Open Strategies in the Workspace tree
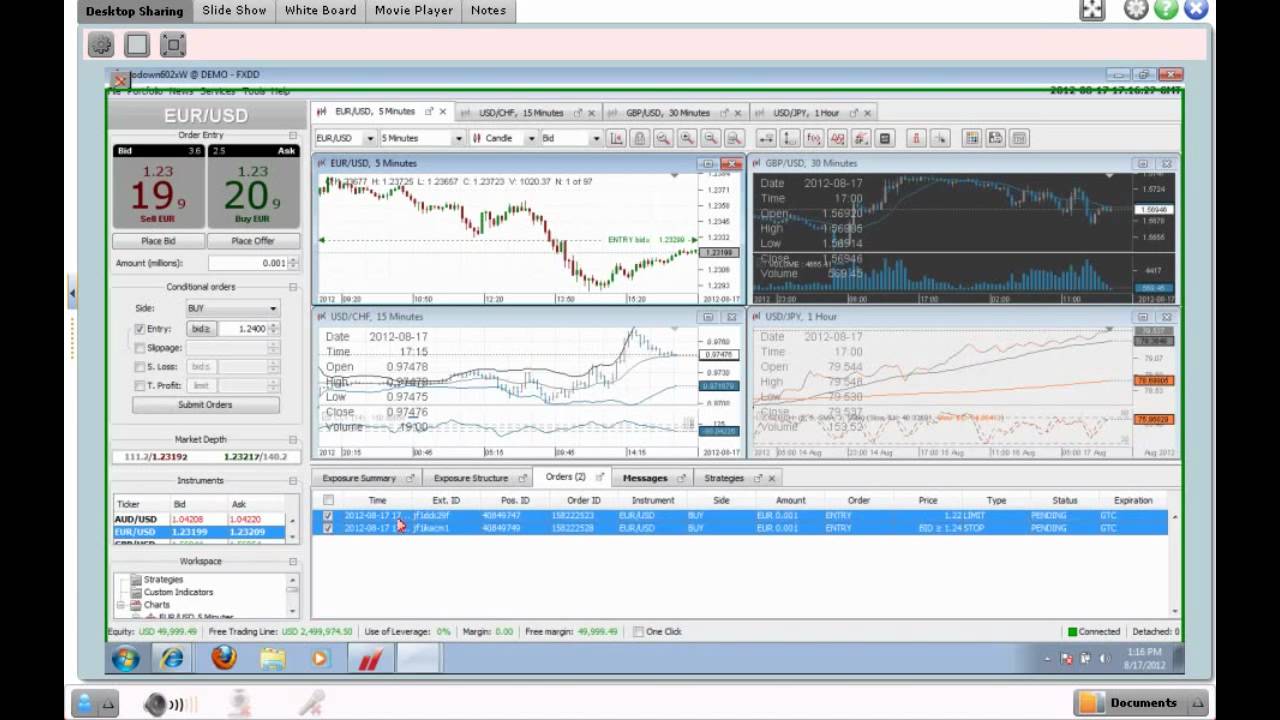Image resolution: width=1280 pixels, height=720 pixels. tap(163, 579)
